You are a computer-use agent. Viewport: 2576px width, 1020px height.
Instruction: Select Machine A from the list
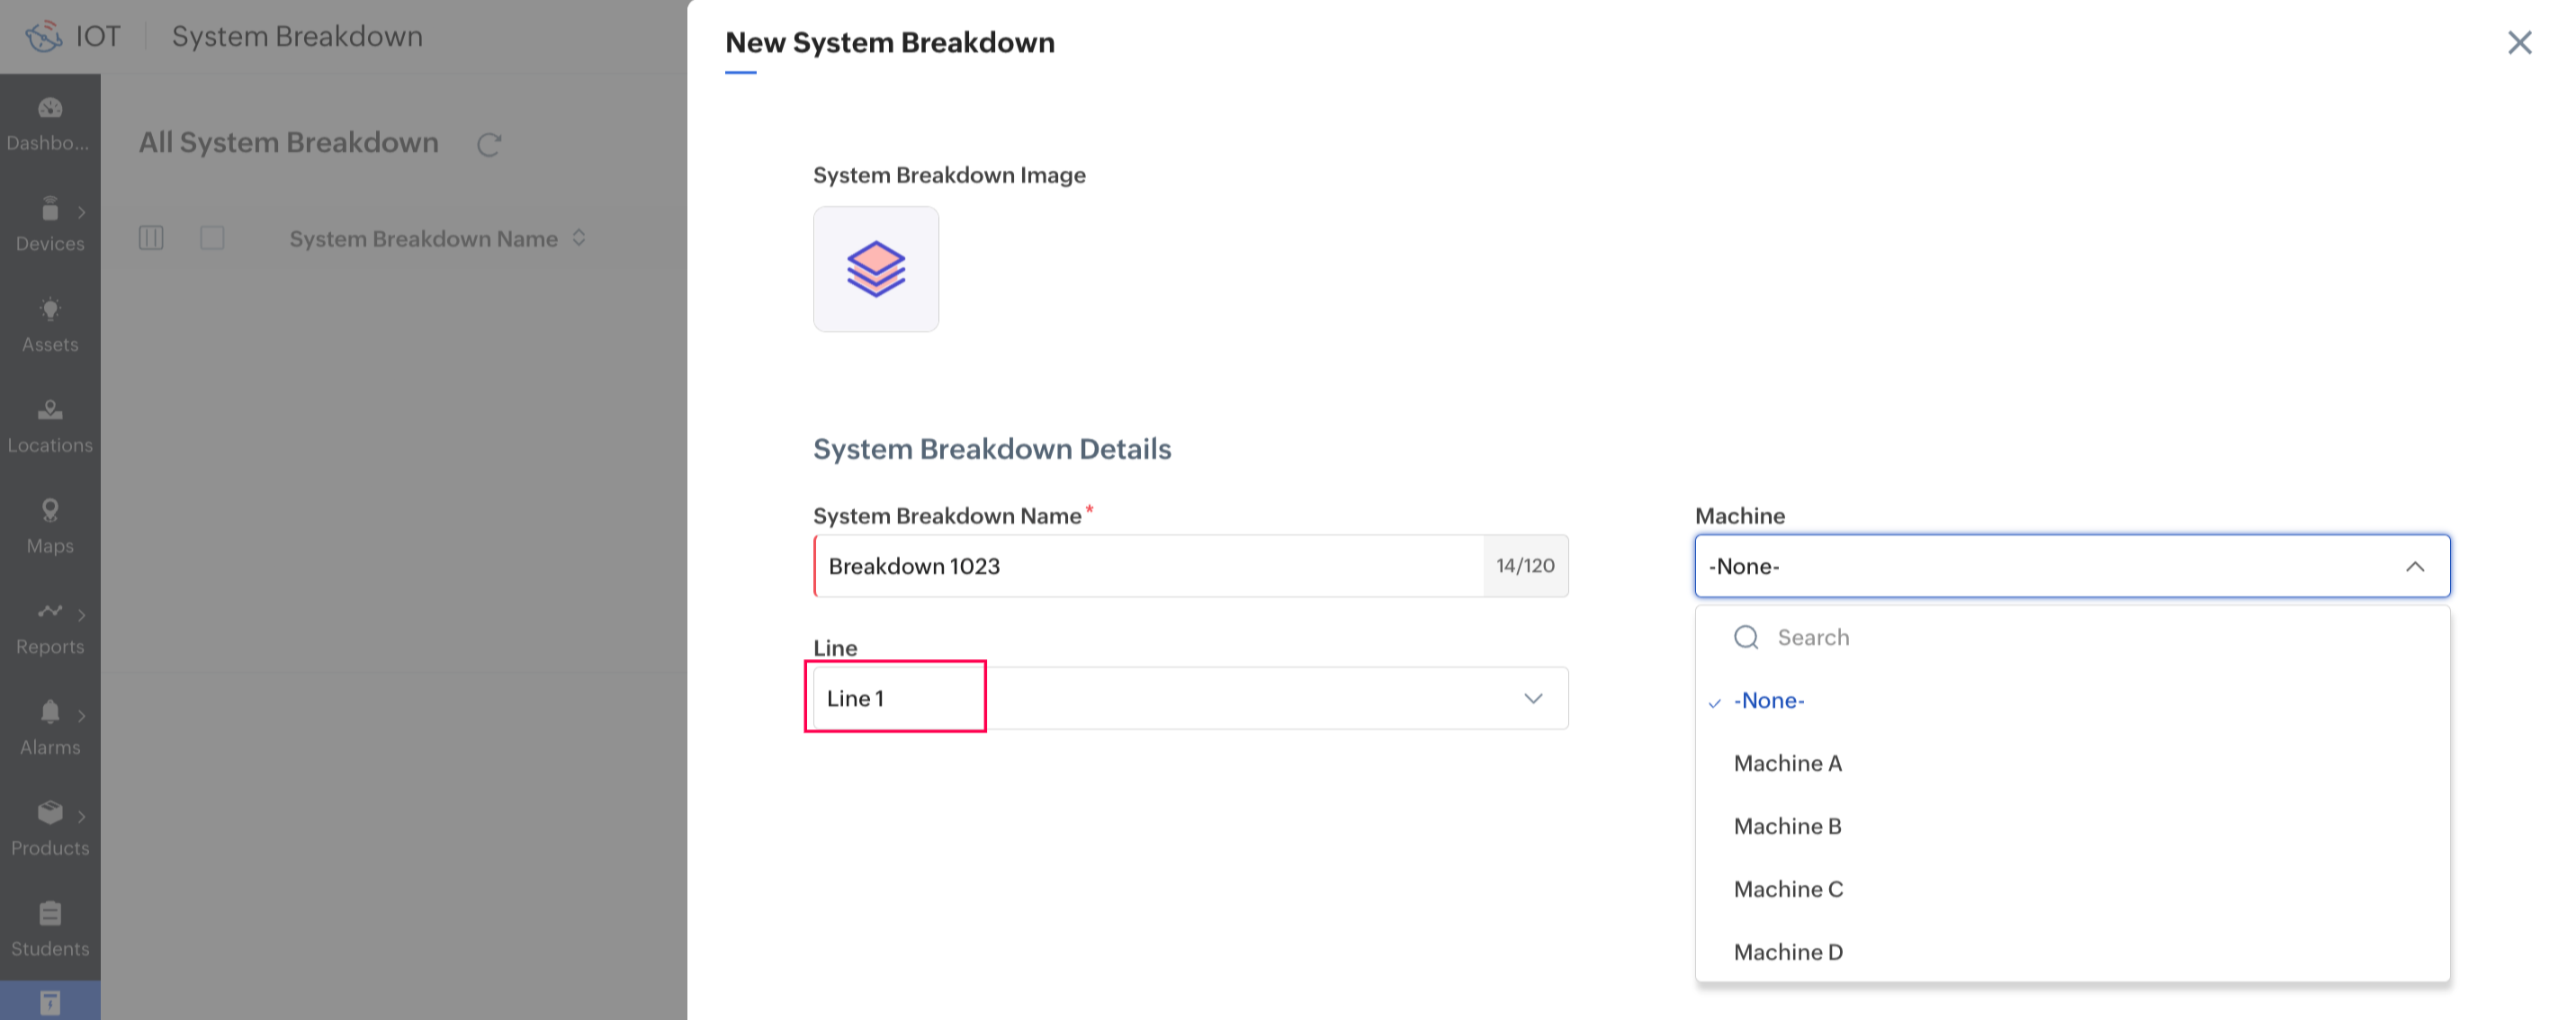[1787, 764]
